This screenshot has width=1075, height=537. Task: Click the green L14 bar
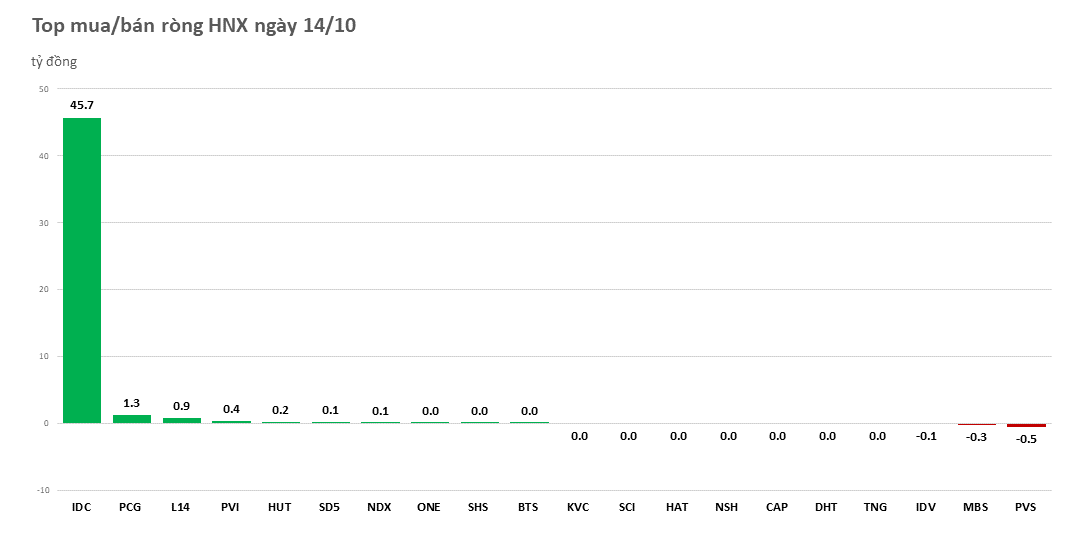coord(181,420)
